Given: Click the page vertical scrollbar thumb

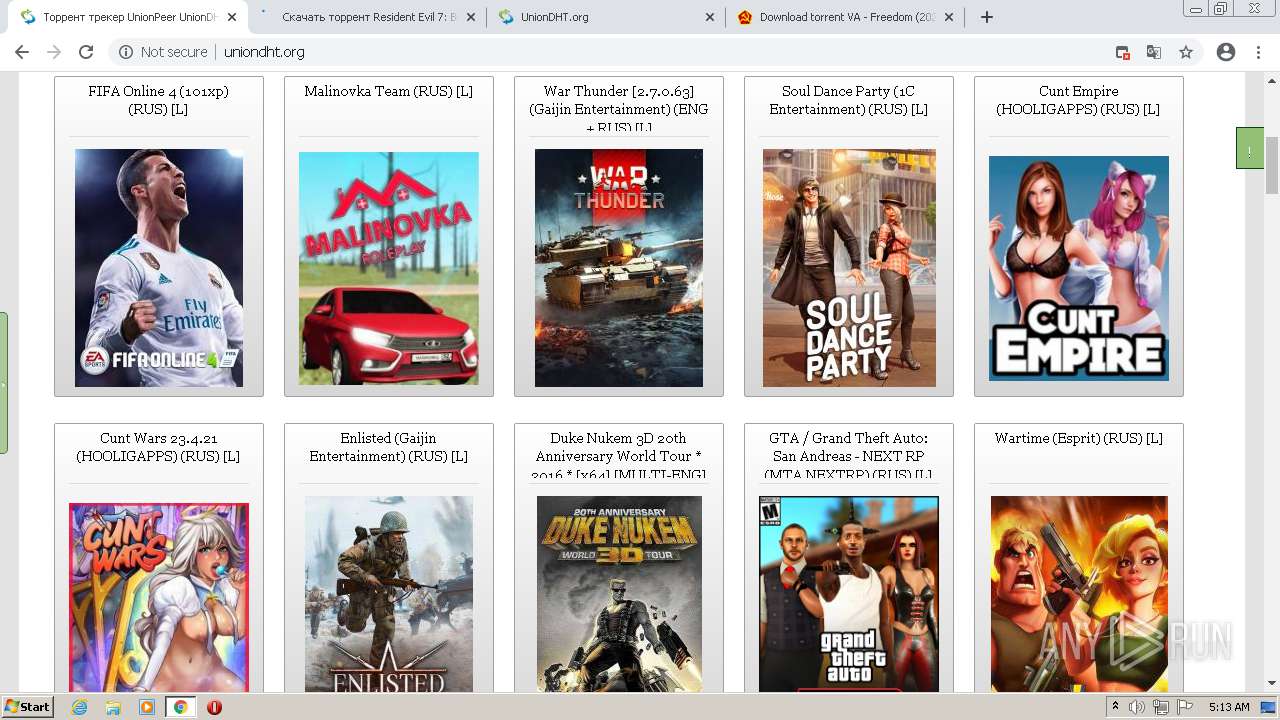Looking at the screenshot, I should click(1272, 165).
